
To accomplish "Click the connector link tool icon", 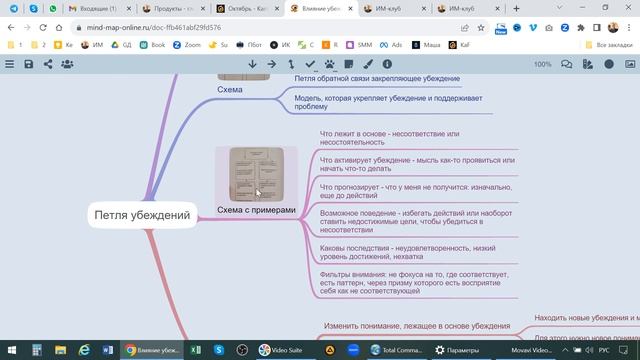I will [x=291, y=64].
